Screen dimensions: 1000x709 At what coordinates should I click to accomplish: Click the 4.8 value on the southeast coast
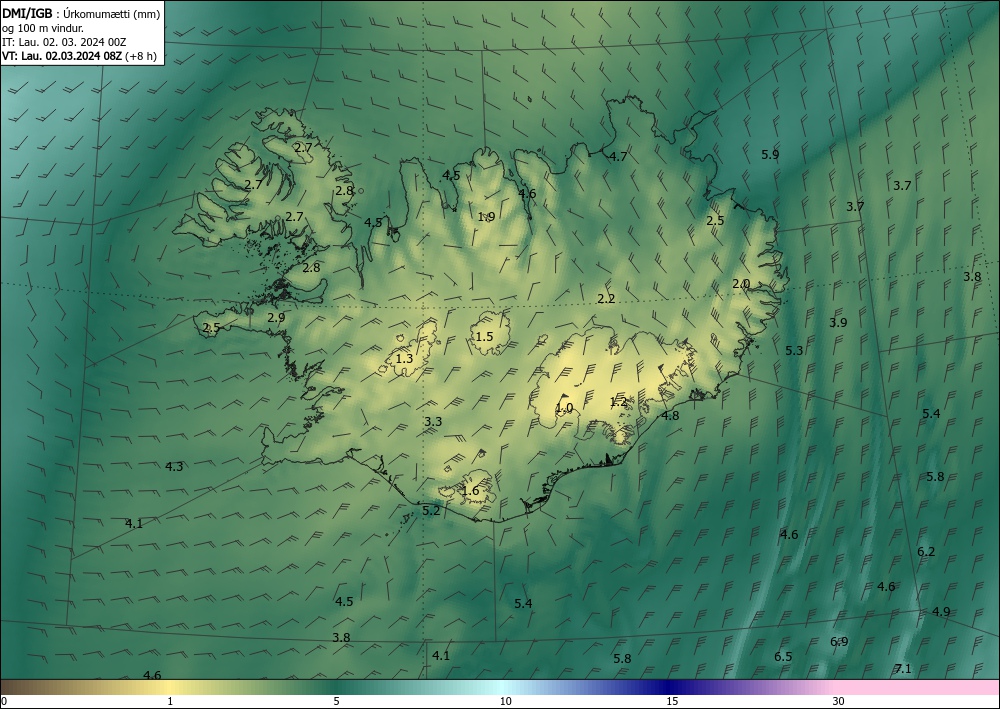[x=670, y=416]
